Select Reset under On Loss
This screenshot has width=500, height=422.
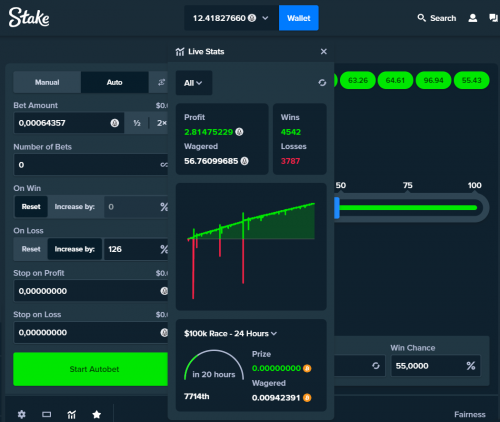coord(31,249)
